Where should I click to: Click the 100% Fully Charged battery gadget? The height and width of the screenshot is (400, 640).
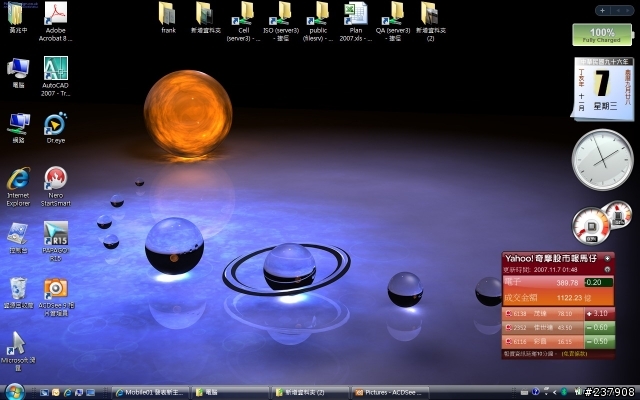point(602,35)
